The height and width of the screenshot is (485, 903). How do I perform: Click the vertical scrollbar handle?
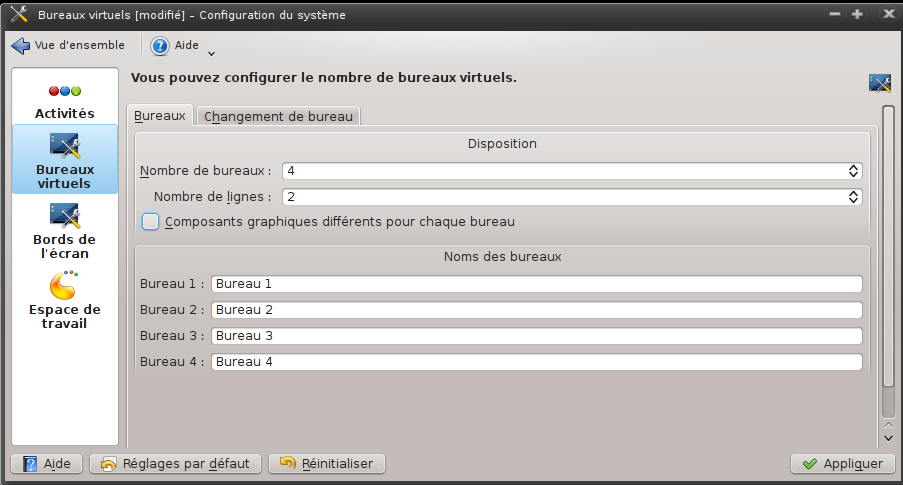(x=888, y=262)
